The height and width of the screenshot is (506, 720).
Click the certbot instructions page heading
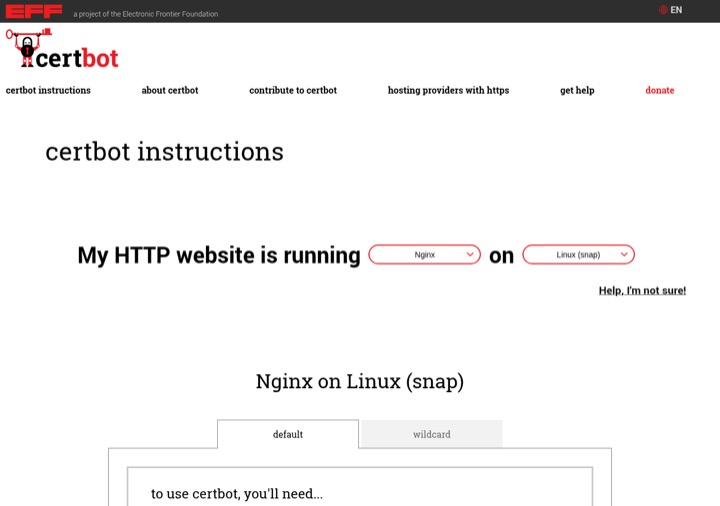(x=164, y=152)
